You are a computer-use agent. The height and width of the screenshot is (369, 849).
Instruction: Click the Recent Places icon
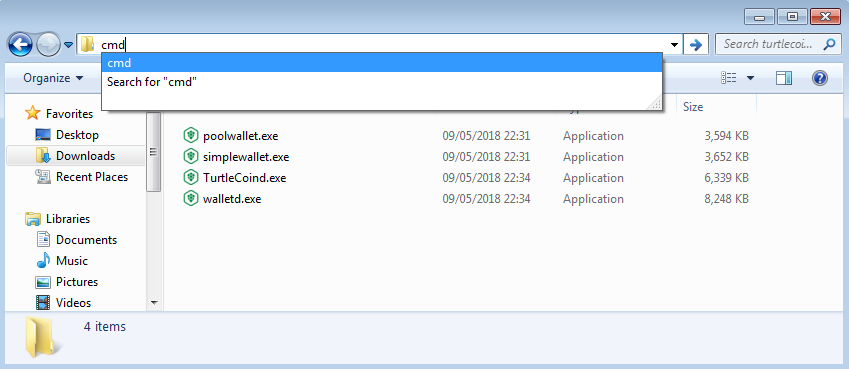[43, 177]
